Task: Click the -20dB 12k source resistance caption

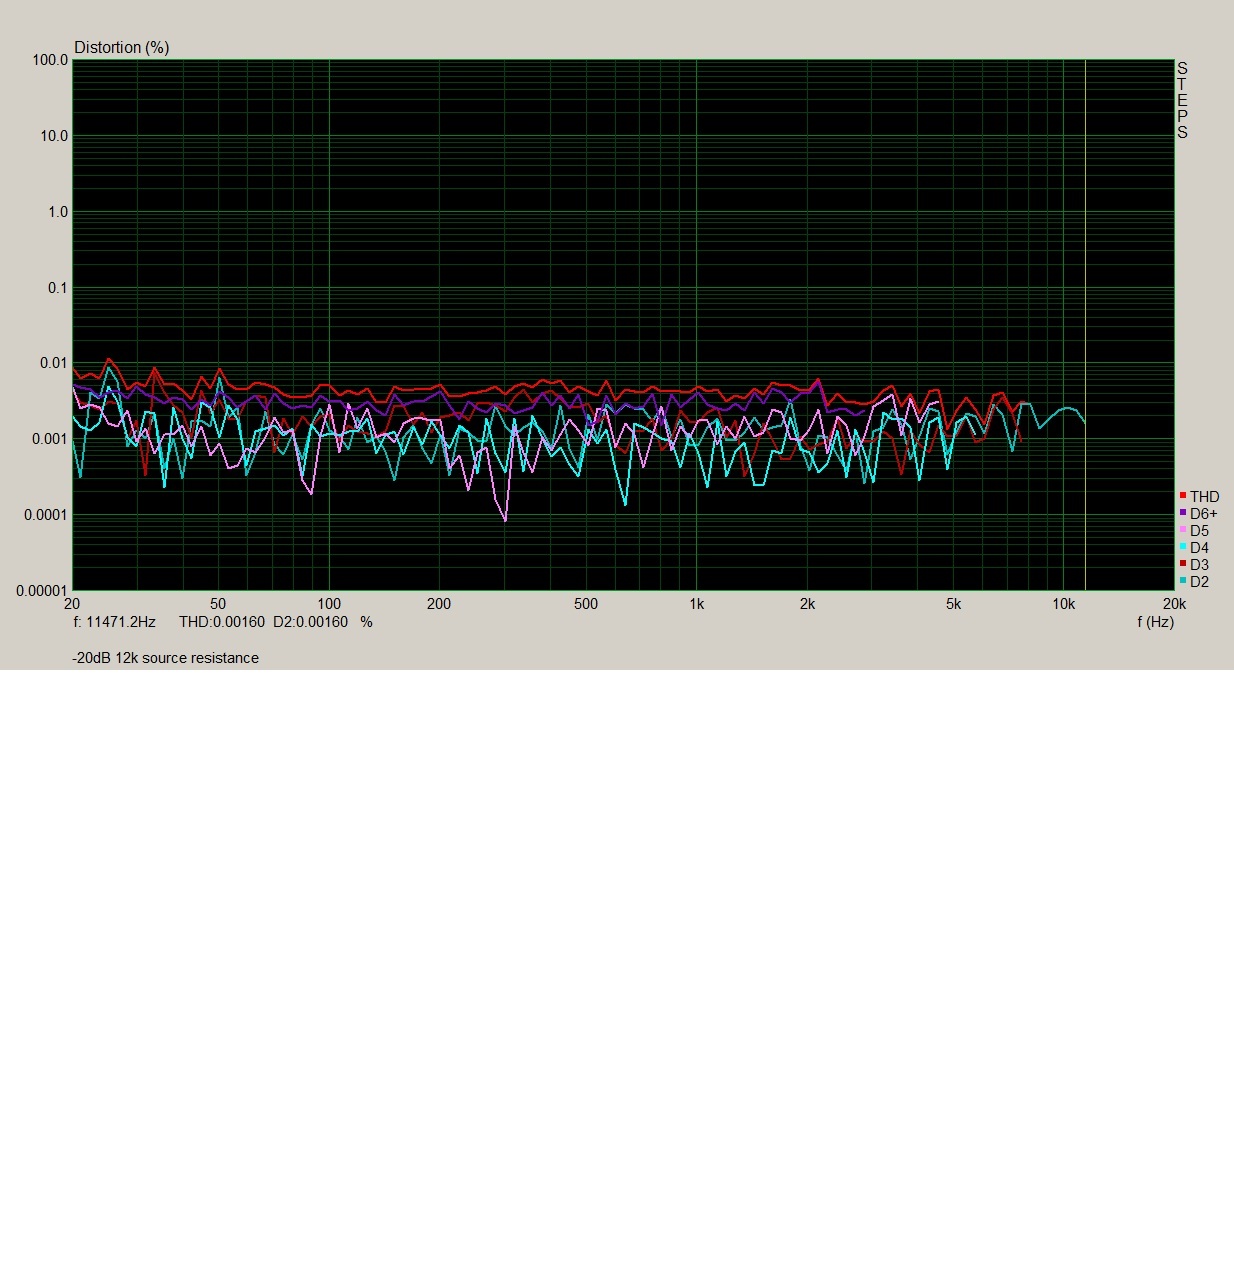Action: coord(165,658)
